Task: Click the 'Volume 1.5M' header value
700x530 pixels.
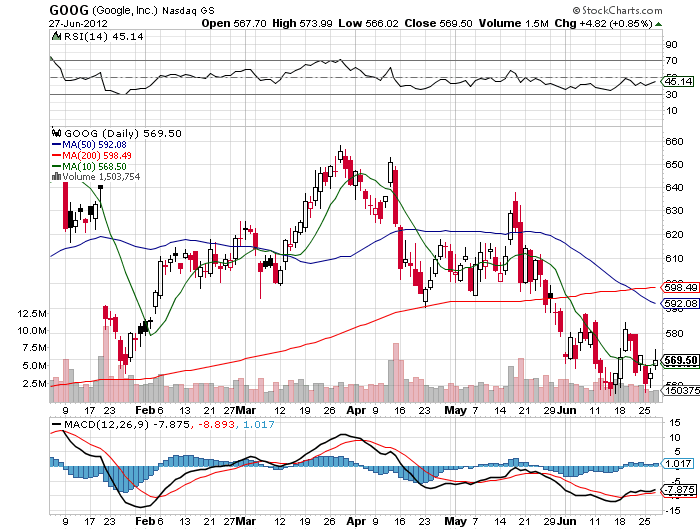Action: [513, 23]
